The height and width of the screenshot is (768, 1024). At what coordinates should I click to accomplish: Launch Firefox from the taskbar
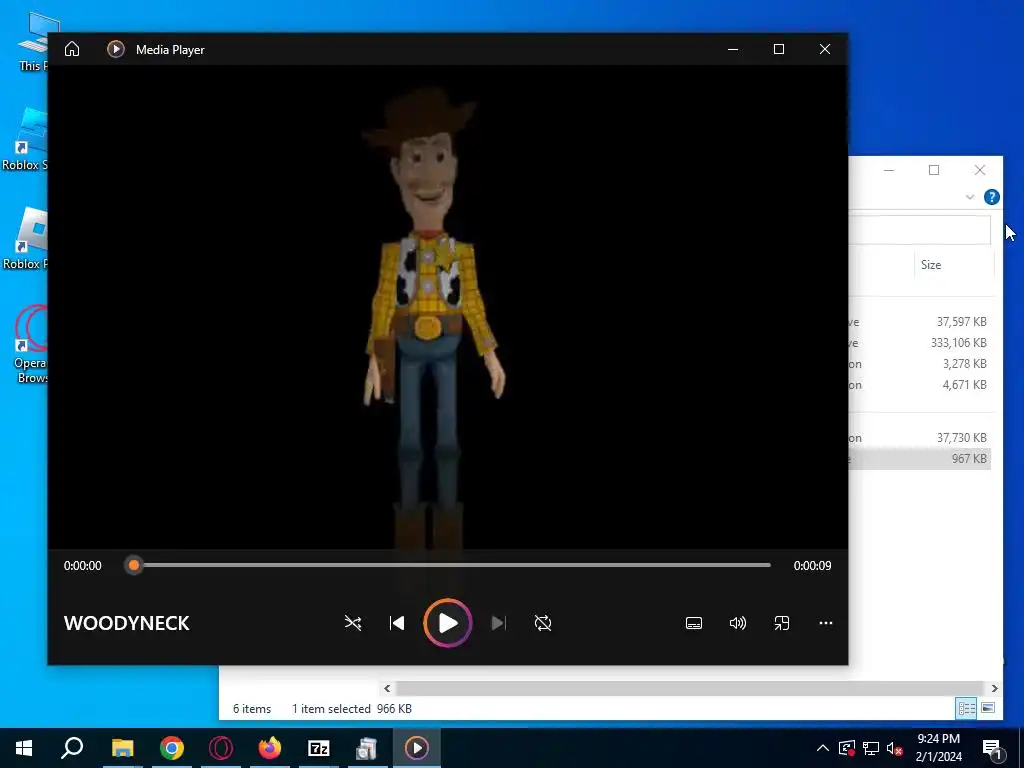pyautogui.click(x=270, y=748)
